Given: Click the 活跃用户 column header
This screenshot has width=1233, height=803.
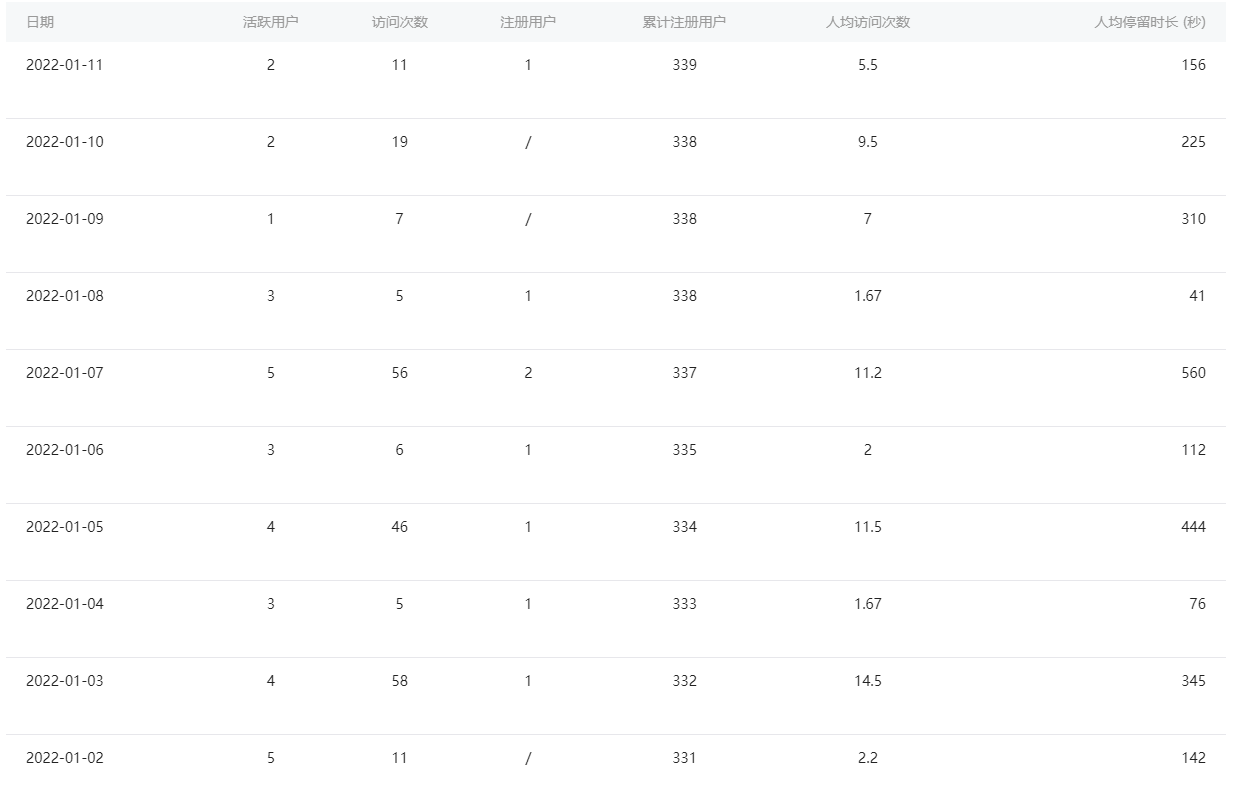Looking at the screenshot, I should coord(270,22).
